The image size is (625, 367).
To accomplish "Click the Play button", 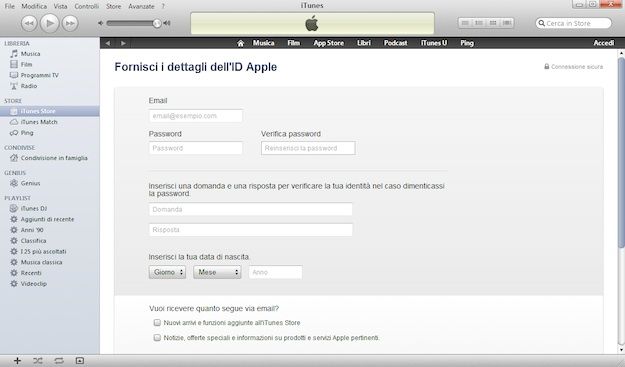I will [50, 23].
